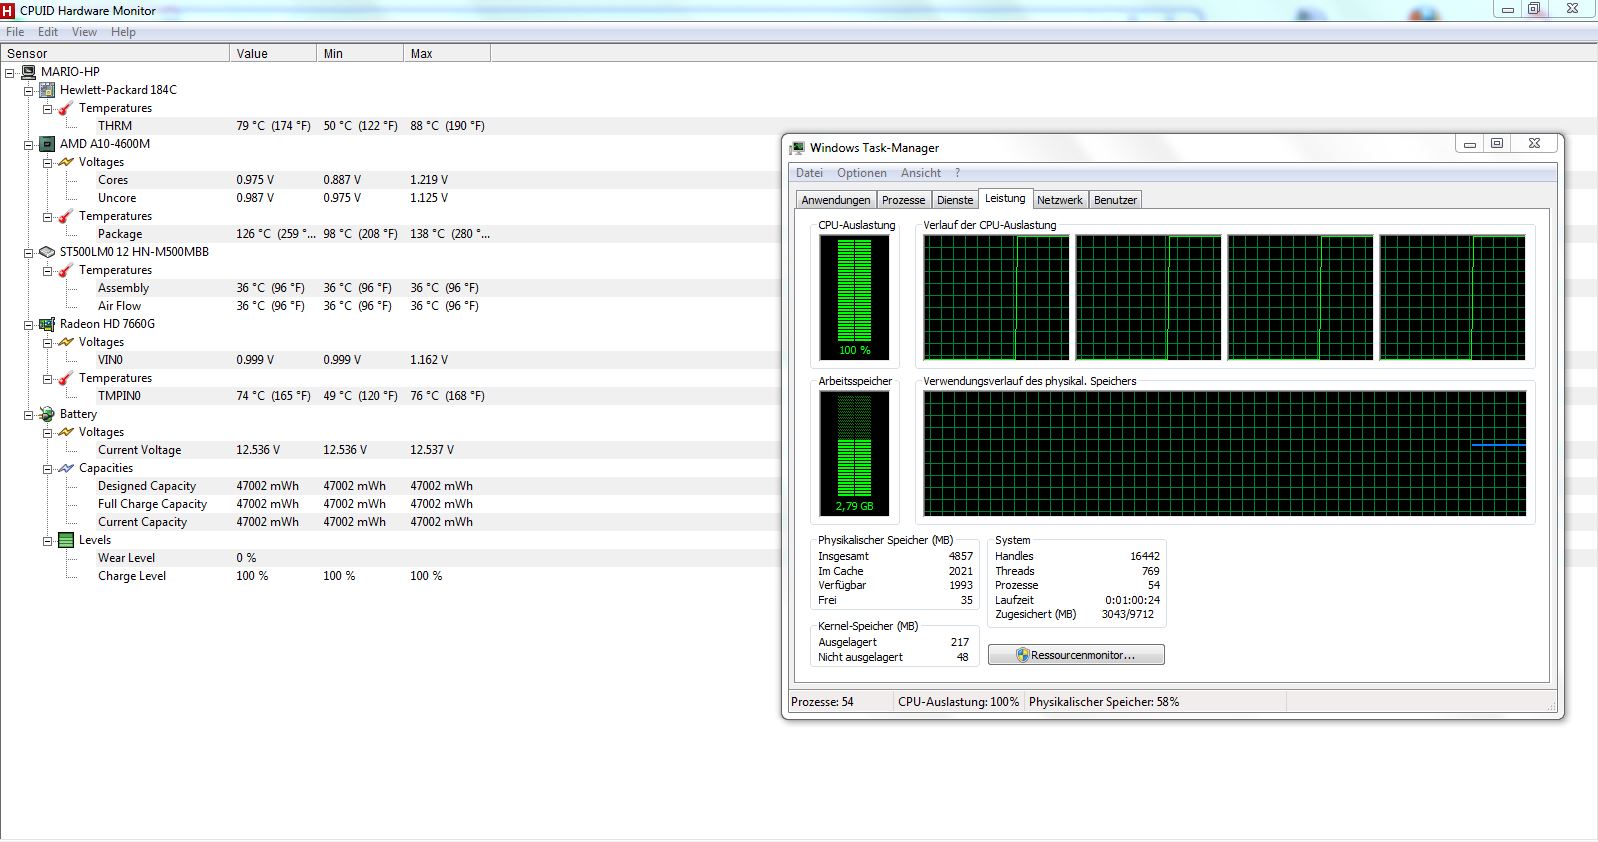This screenshot has height=842, width=1598.
Task: Click the computer icon next to MARIO-HP
Action: 28,72
